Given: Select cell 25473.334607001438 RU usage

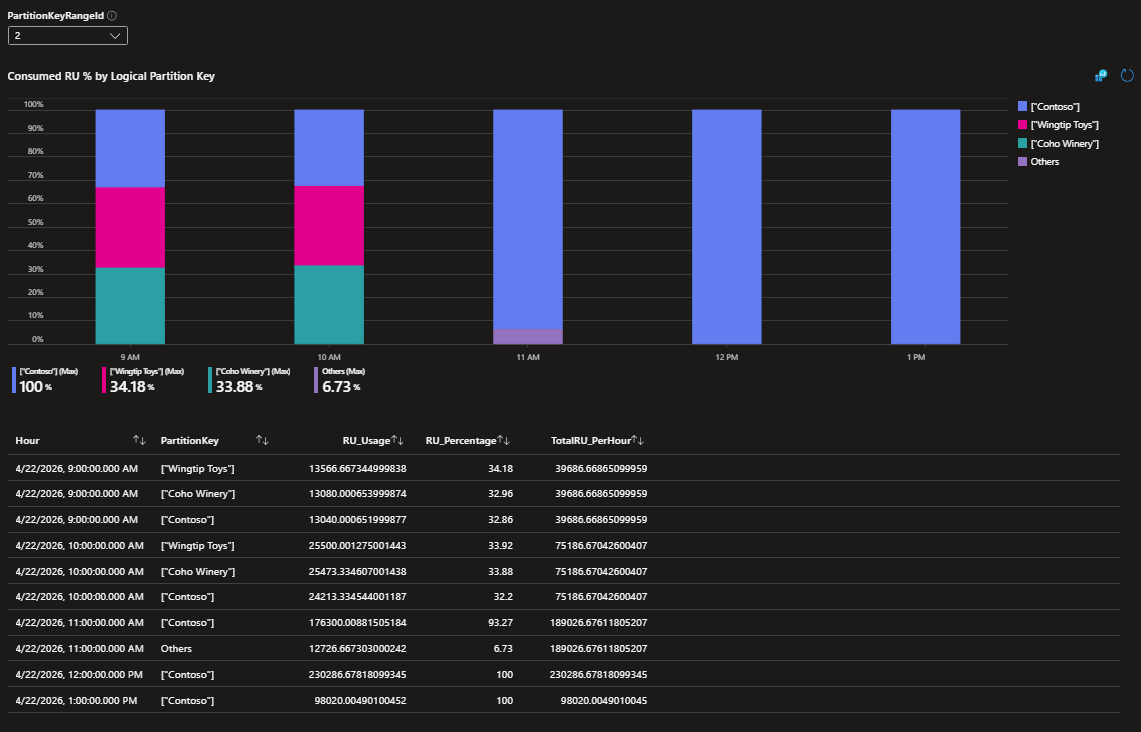Looking at the screenshot, I should click(x=357, y=571).
